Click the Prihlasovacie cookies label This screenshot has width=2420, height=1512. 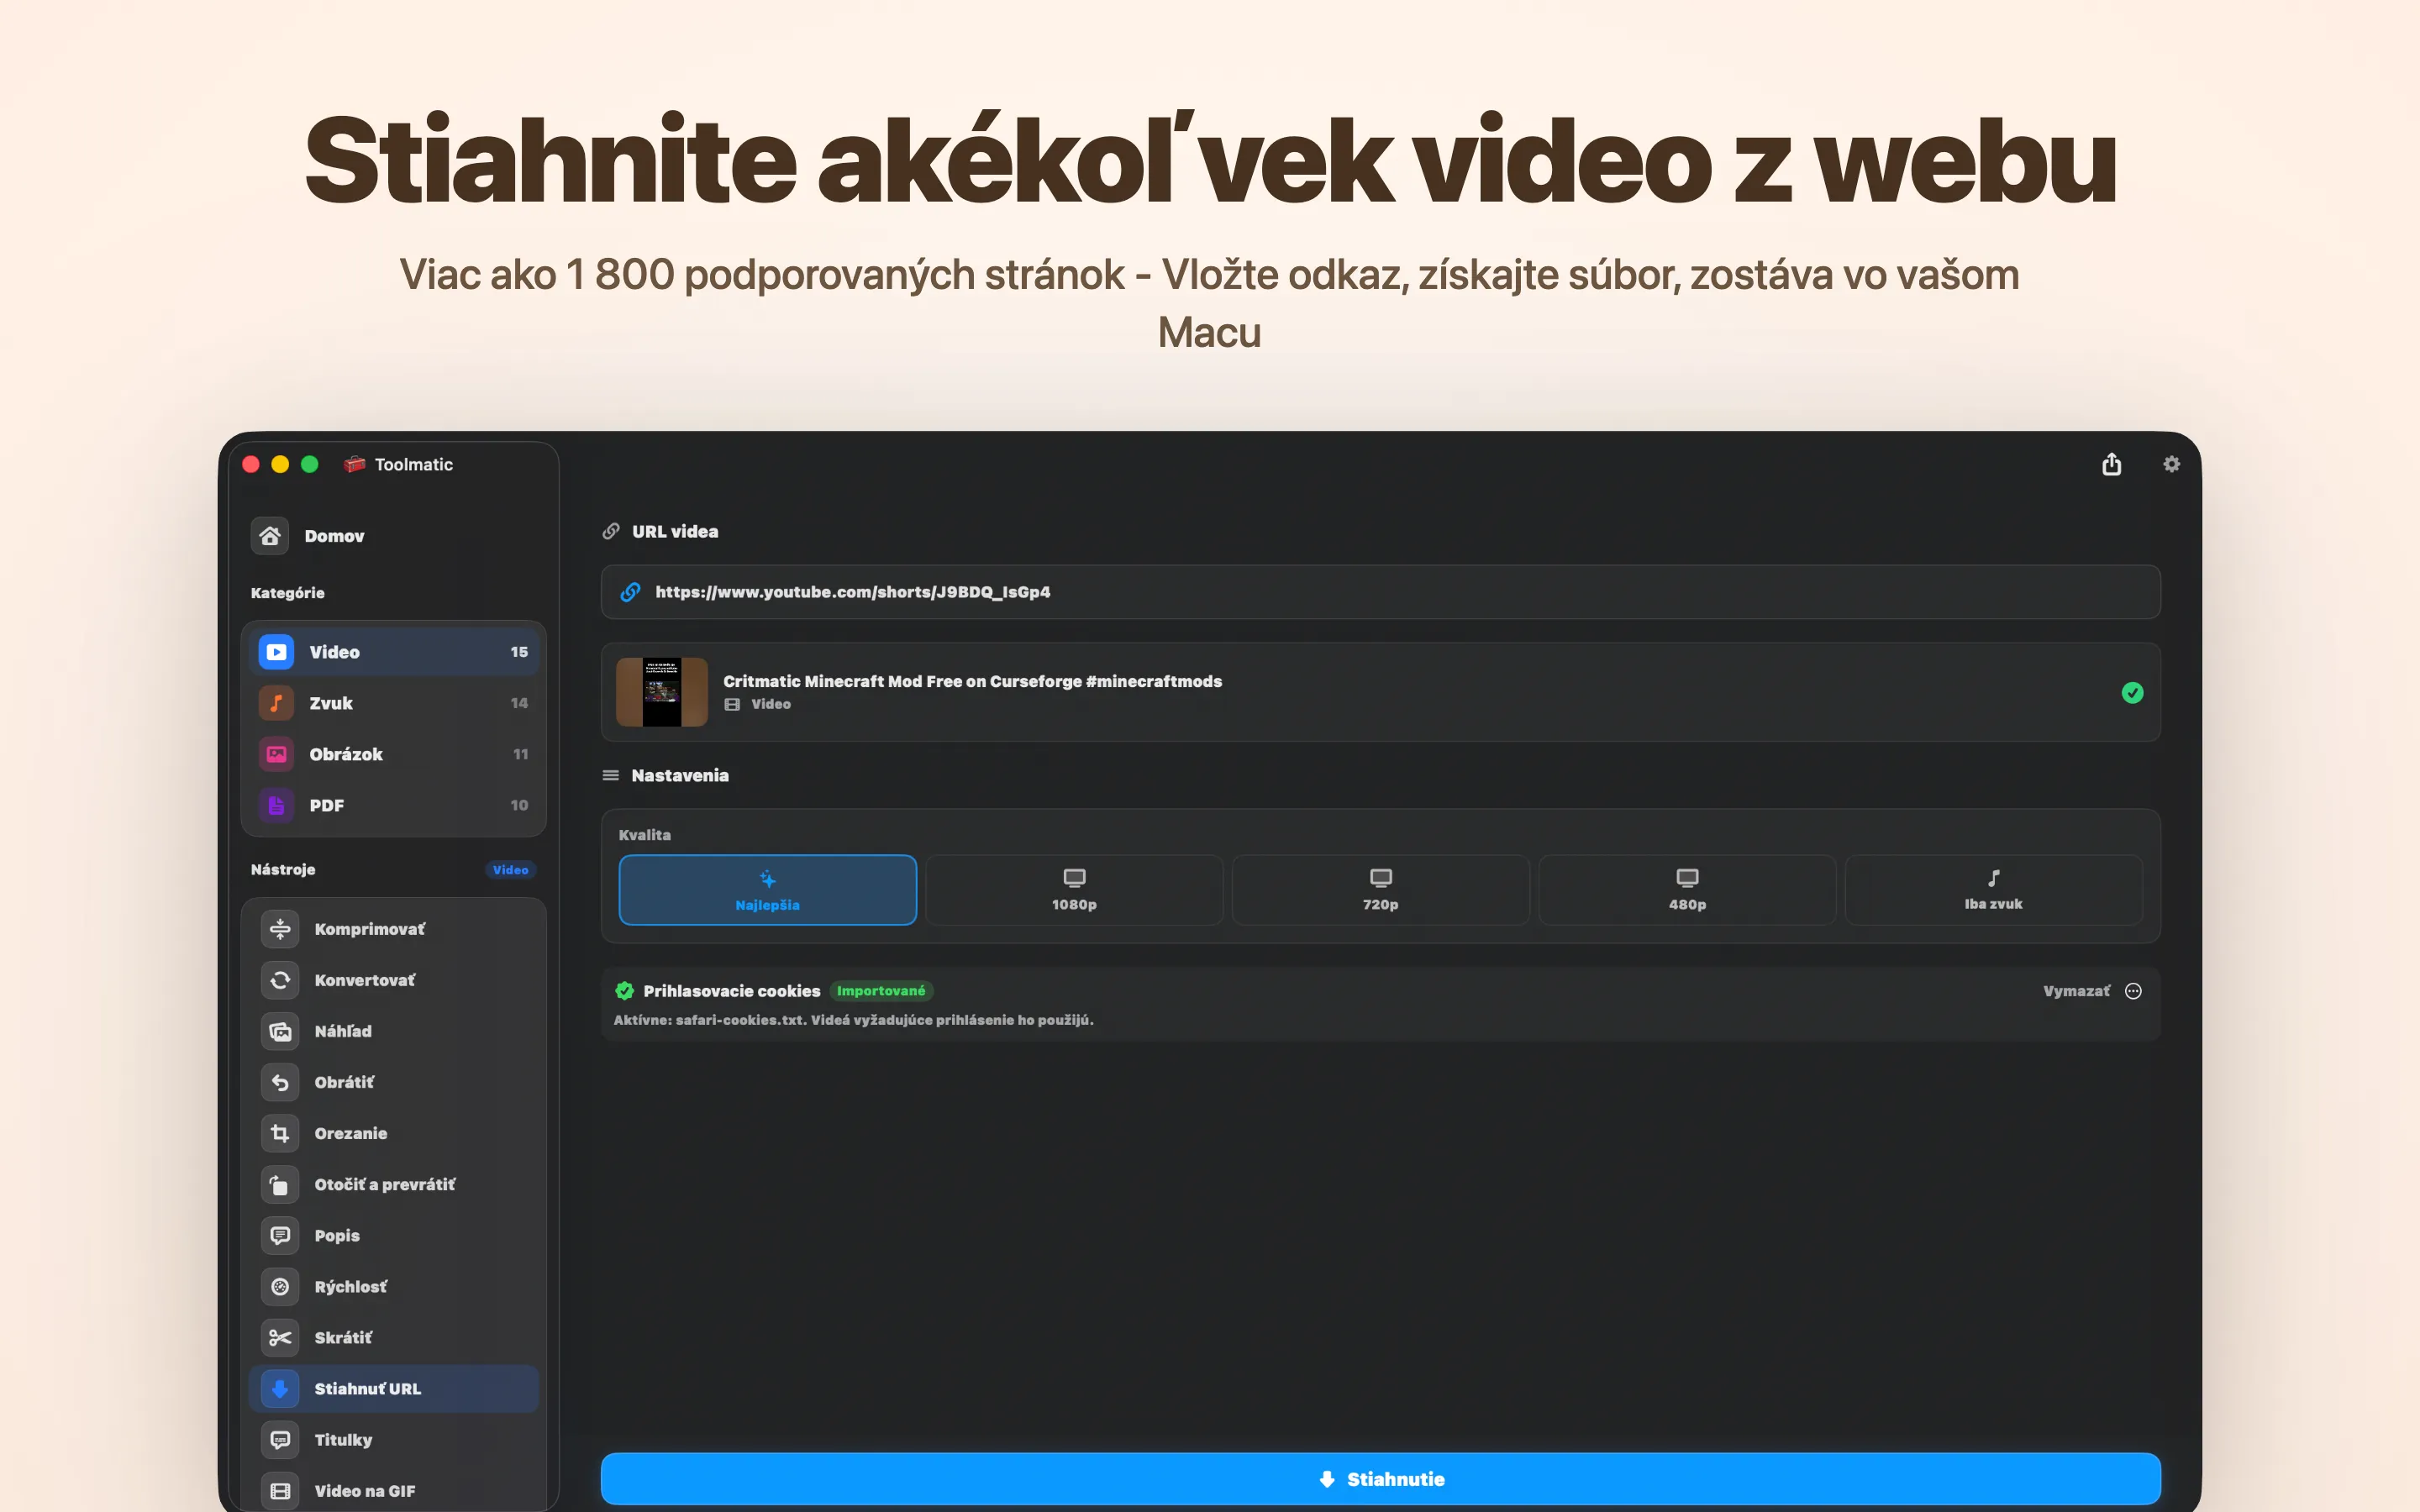(x=732, y=991)
